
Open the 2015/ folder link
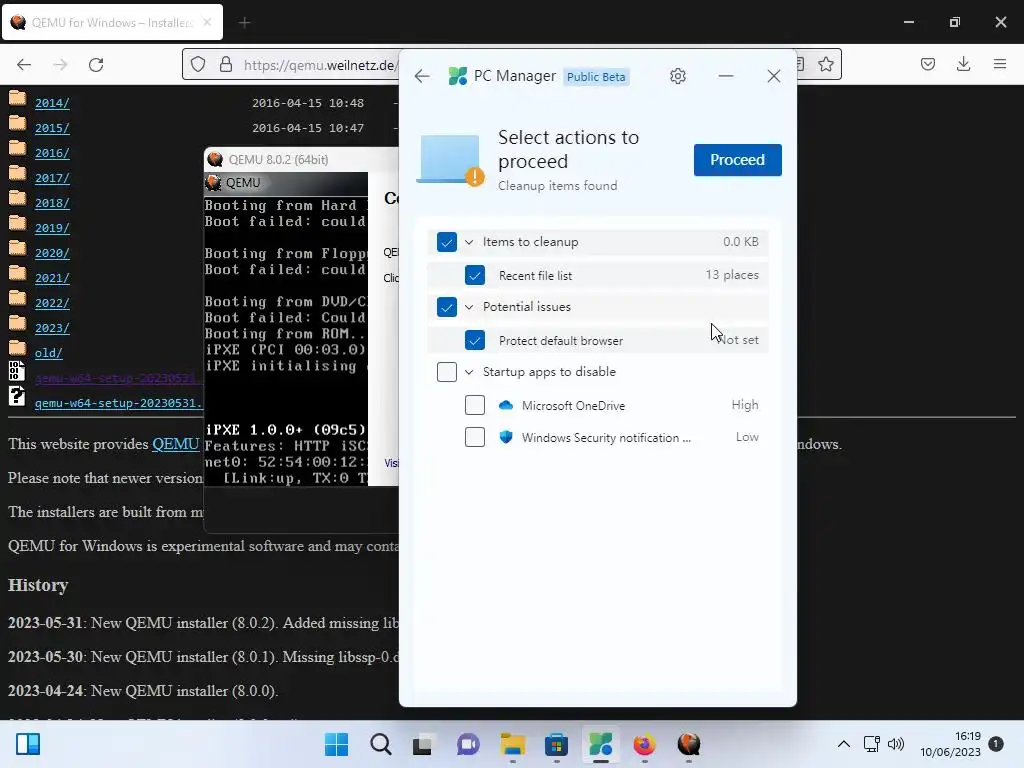52,128
